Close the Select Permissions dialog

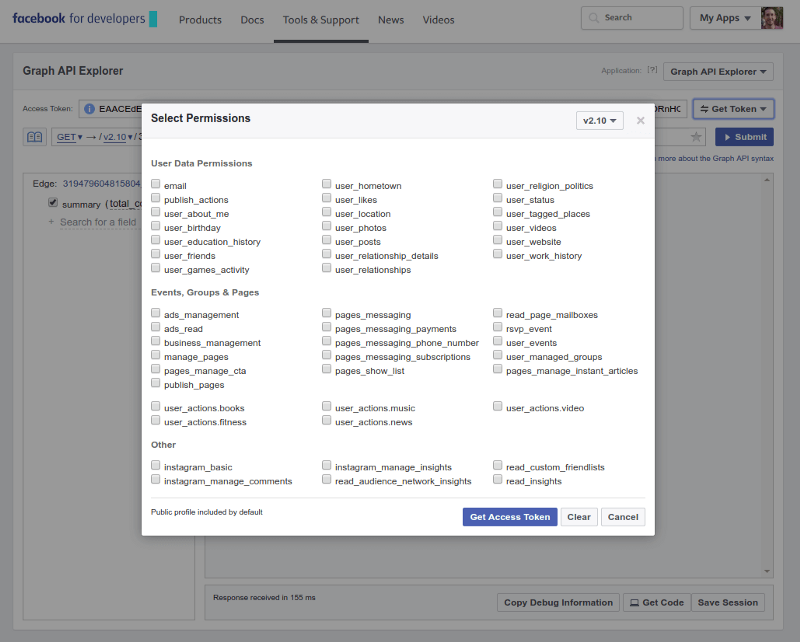point(640,120)
